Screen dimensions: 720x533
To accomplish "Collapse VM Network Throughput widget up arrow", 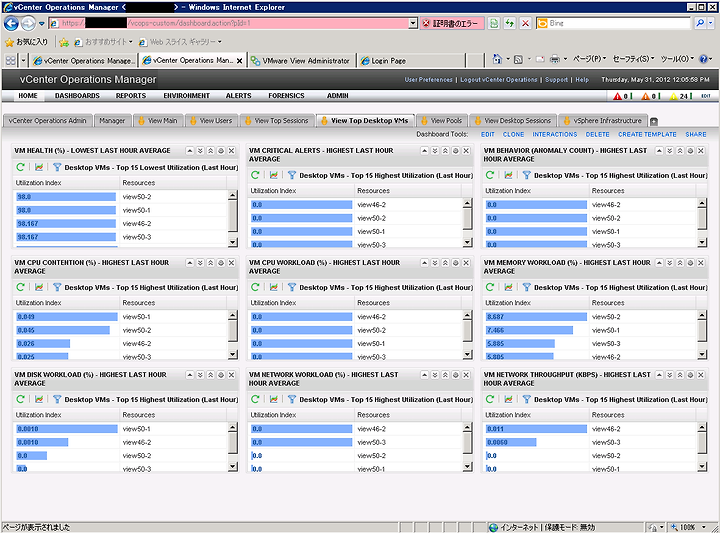I will pos(659,375).
